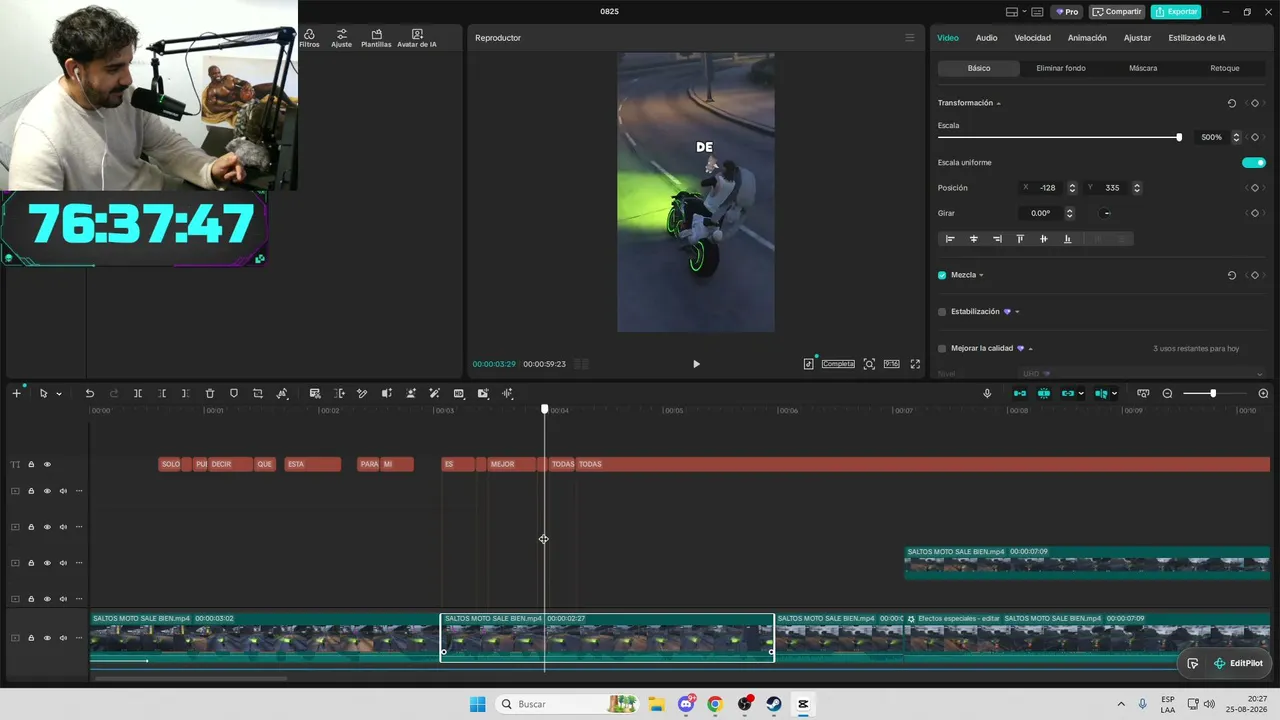Collapse the Mejorar la calidad section

click(x=1030, y=349)
